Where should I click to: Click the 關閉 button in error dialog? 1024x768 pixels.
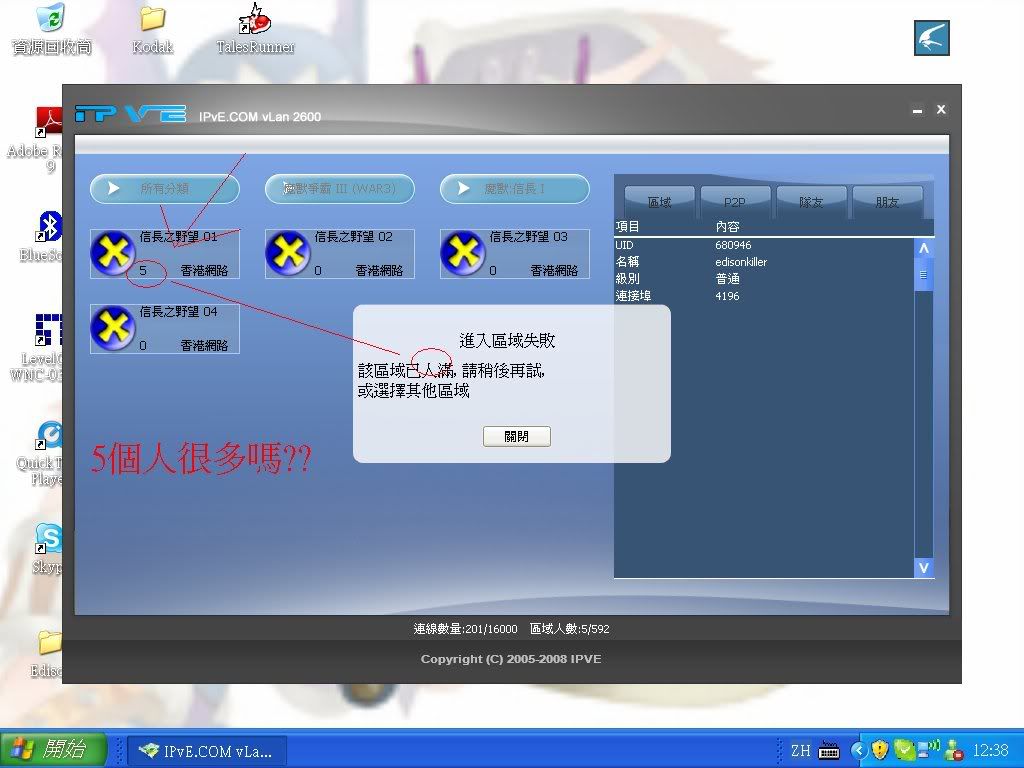click(516, 437)
